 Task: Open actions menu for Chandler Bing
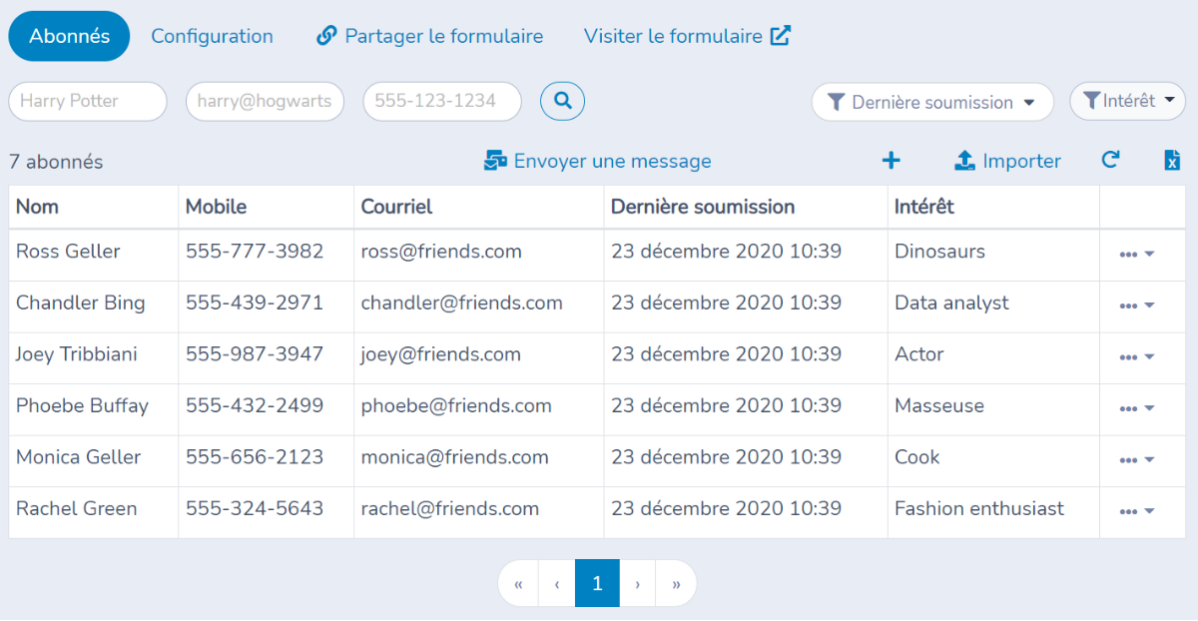pos(1137,305)
